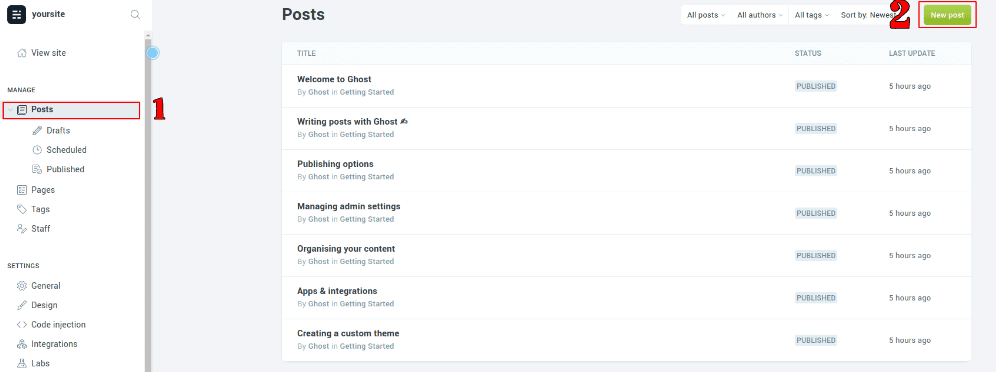996x372 pixels.
Task: Open 'Organising your content' post
Action: [x=346, y=249]
